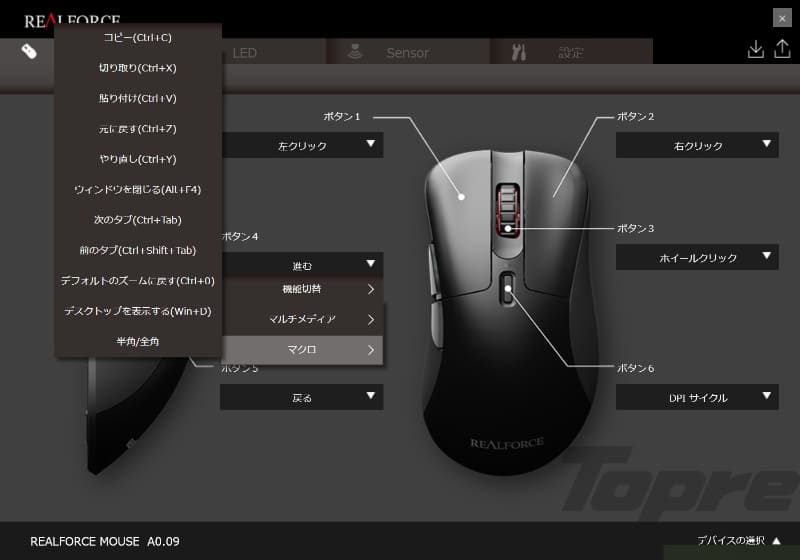800x560 pixels.
Task: Select 切り取り(Ctrl+X) macro
Action: click(138, 68)
